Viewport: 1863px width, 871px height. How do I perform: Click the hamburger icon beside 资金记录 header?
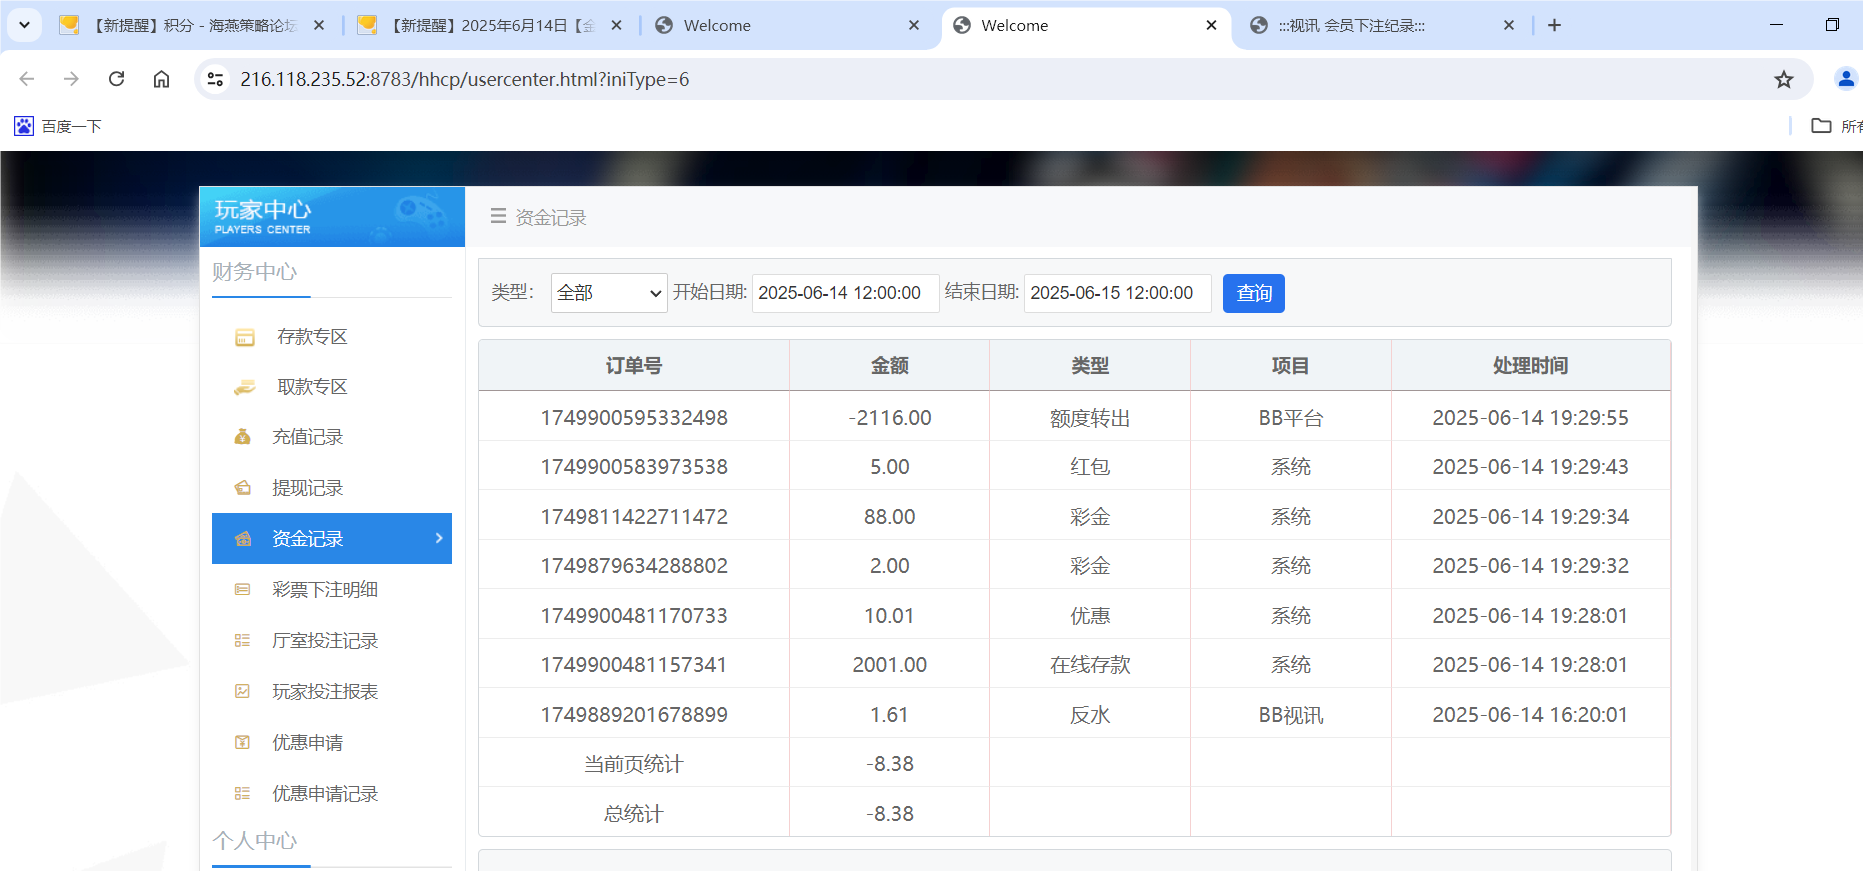(498, 216)
